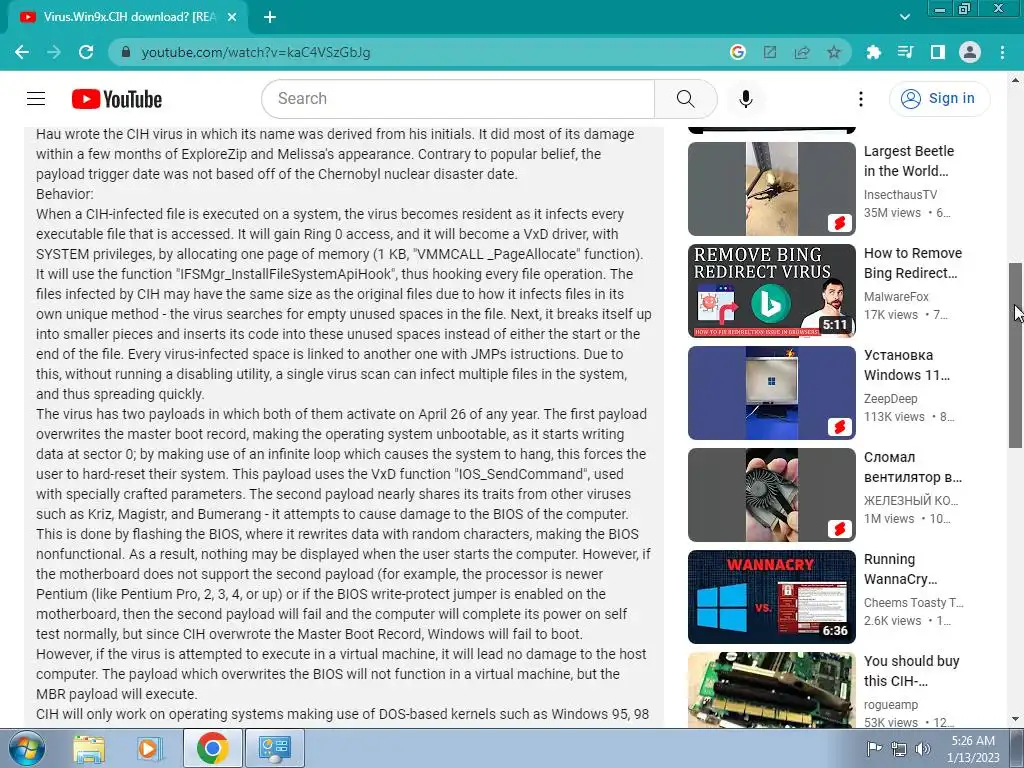Open Сломал вентилятор video thumbnail
Screen dimensions: 1024x768
click(x=771, y=494)
